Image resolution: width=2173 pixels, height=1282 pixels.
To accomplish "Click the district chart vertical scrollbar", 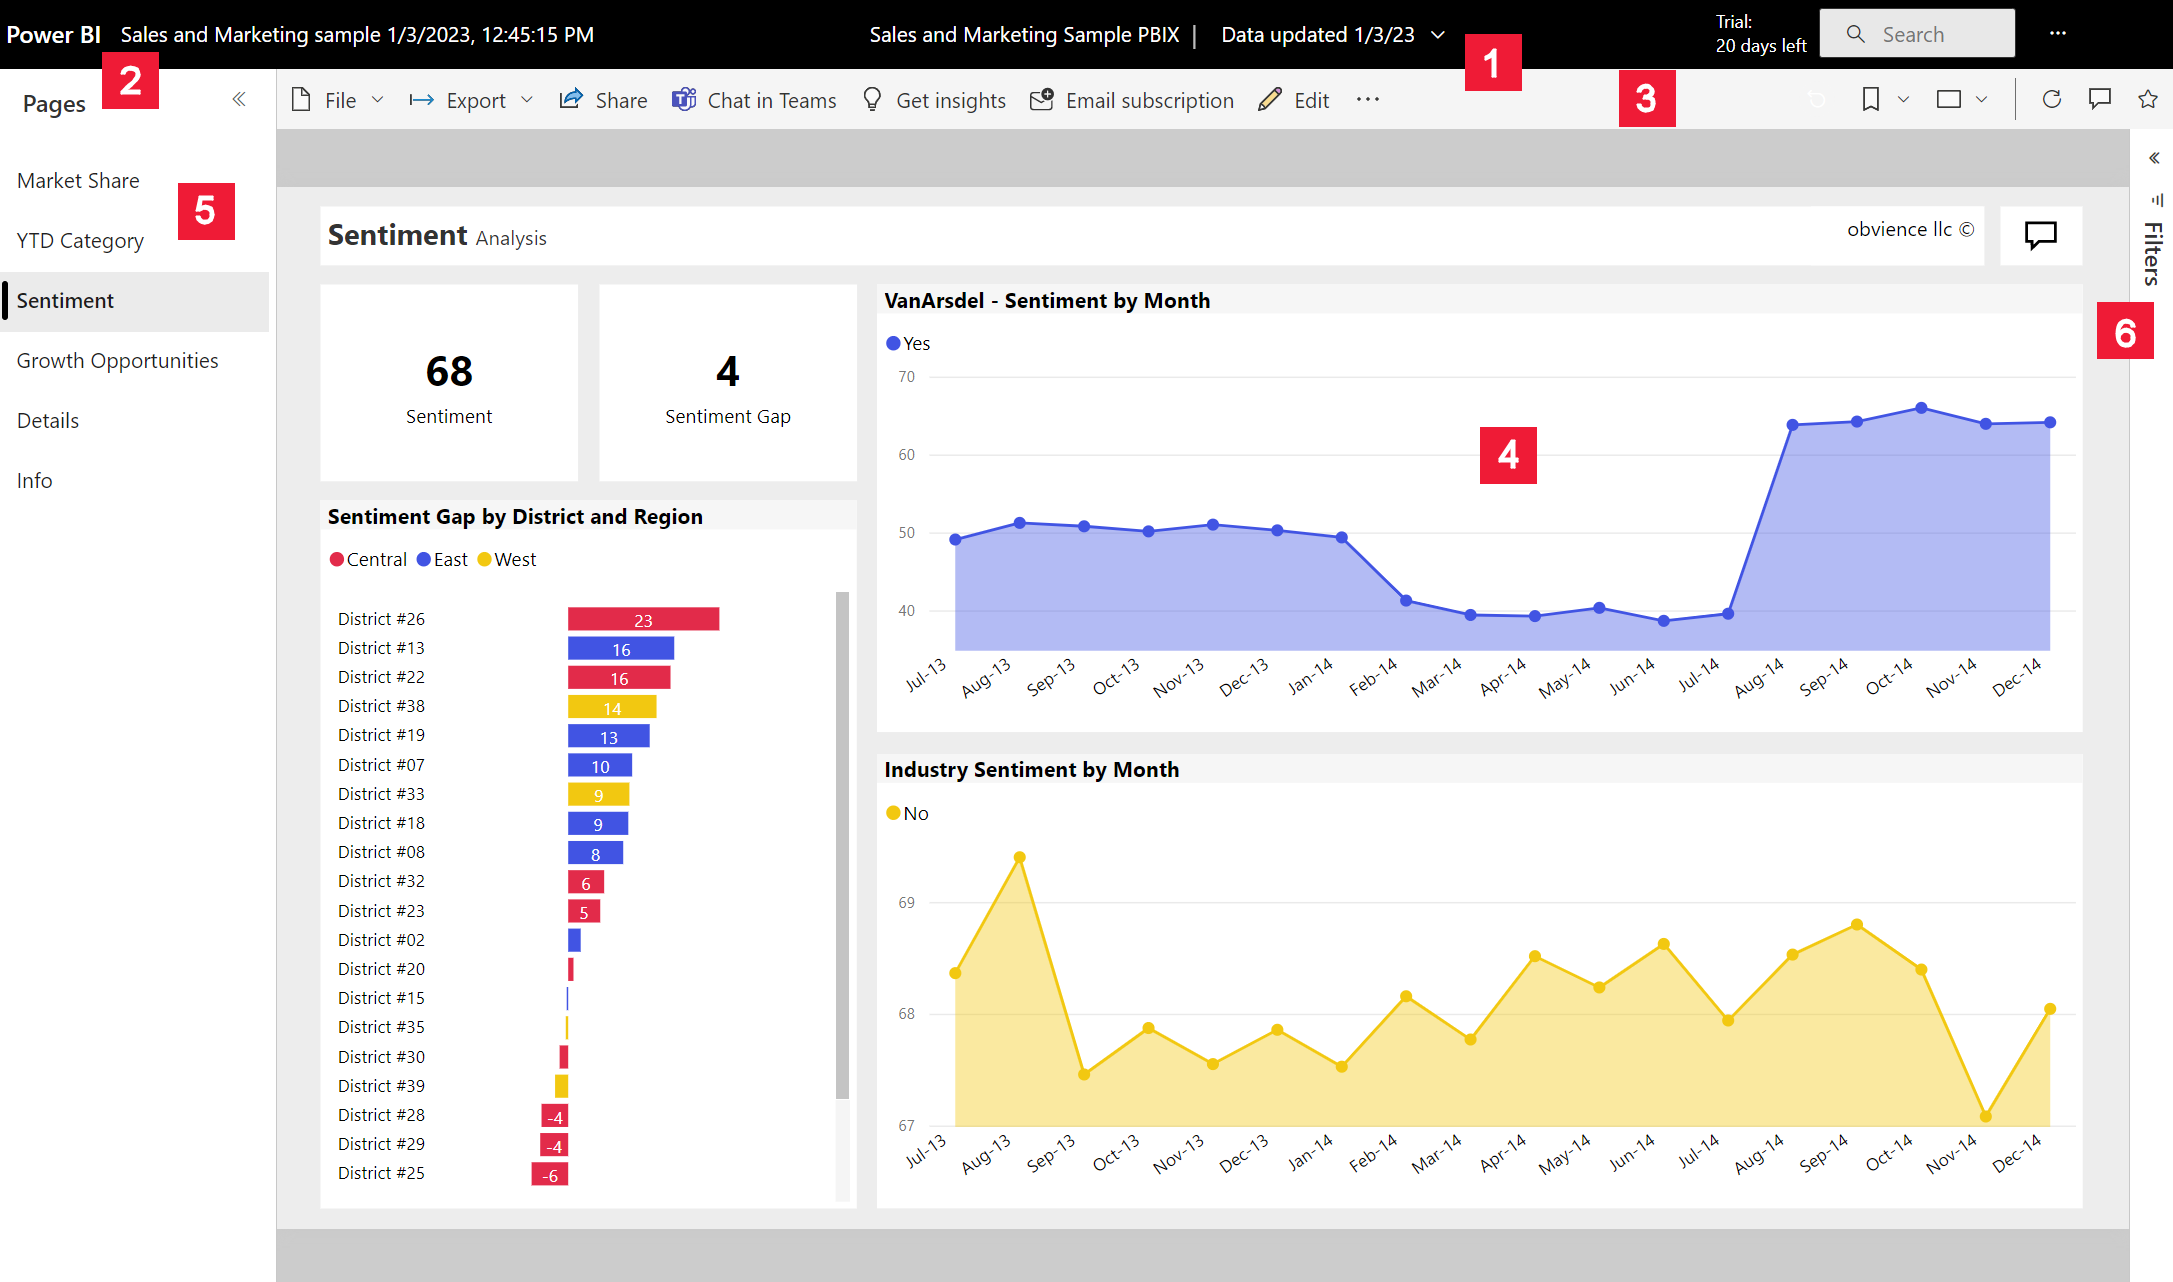I will 842,845.
